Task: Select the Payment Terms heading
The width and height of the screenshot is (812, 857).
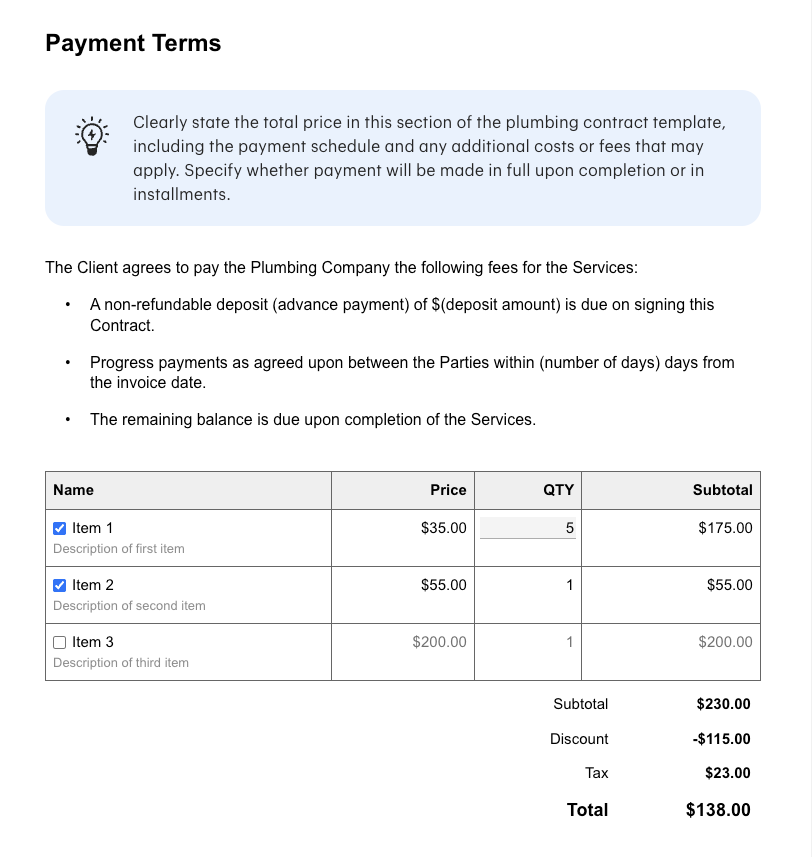Action: pyautogui.click(x=133, y=43)
